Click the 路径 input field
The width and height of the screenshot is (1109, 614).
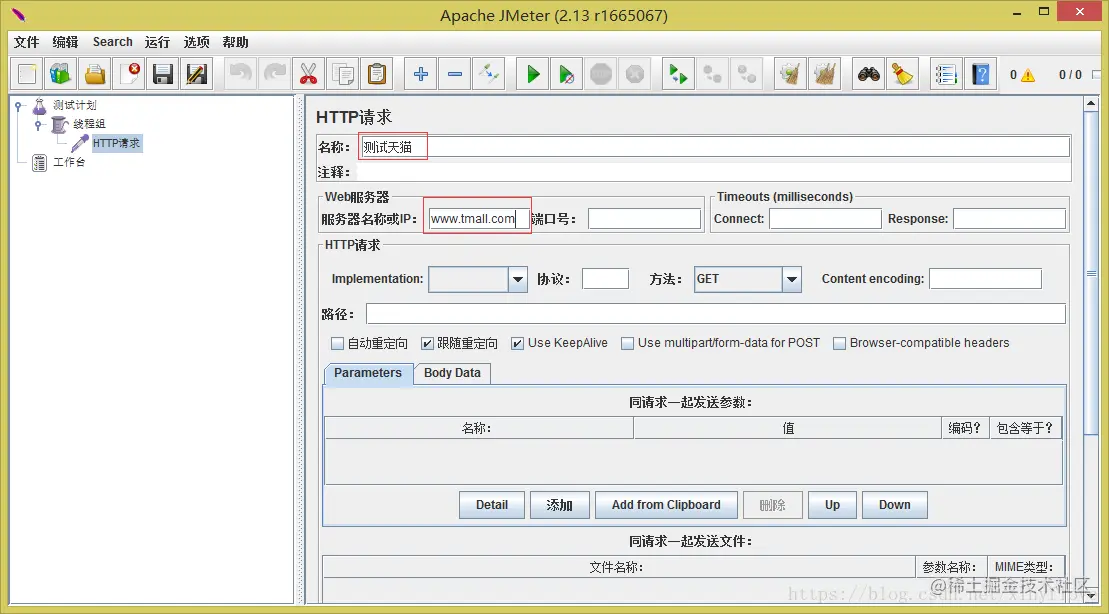[x=716, y=313]
